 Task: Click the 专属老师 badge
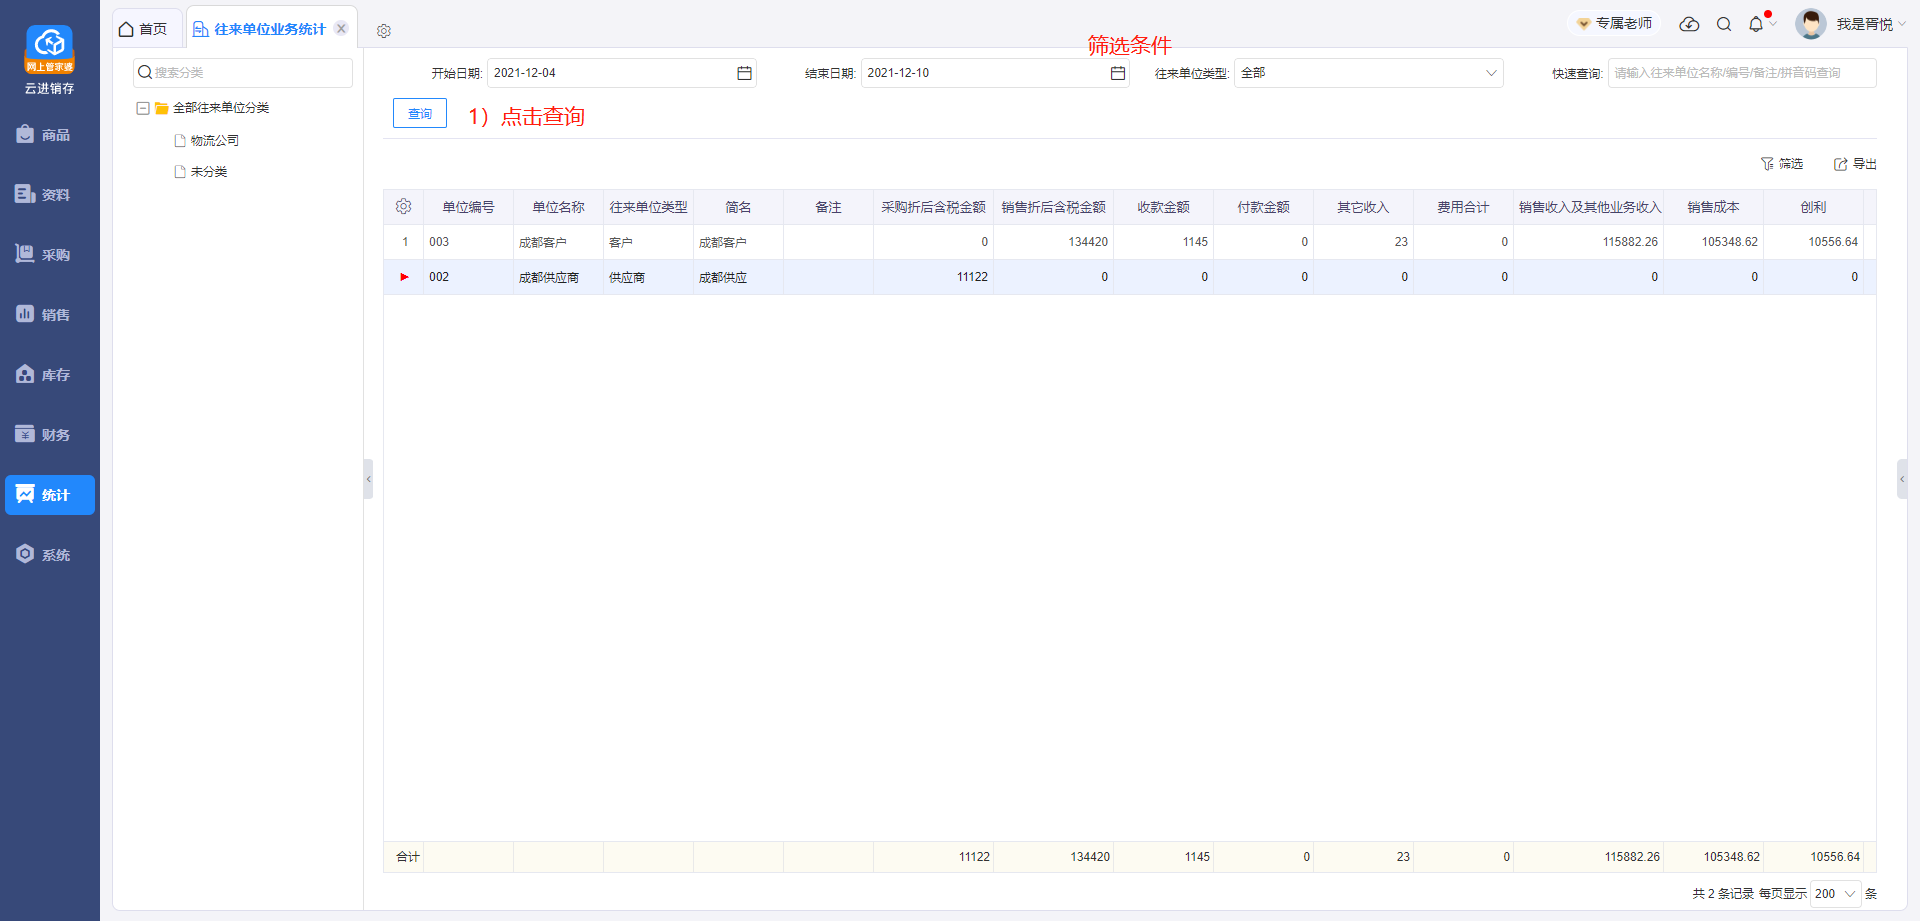[x=1614, y=23]
